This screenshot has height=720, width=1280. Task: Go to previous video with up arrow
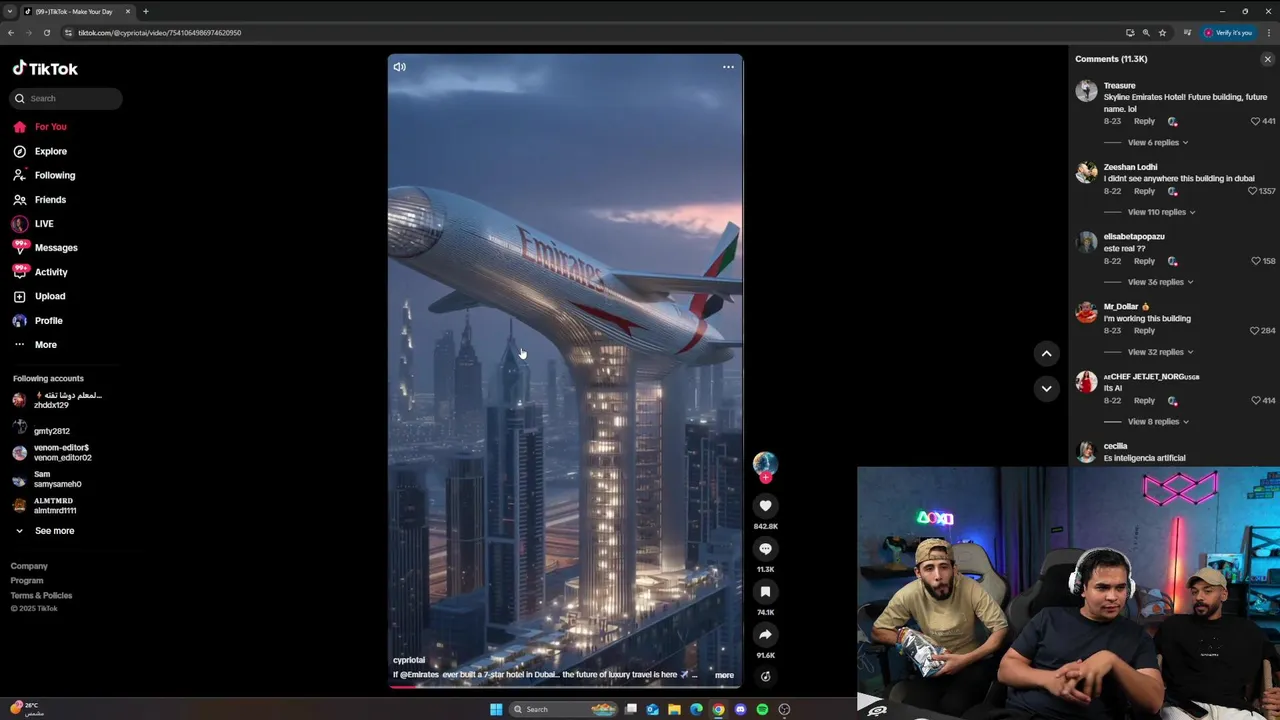[x=1046, y=353]
